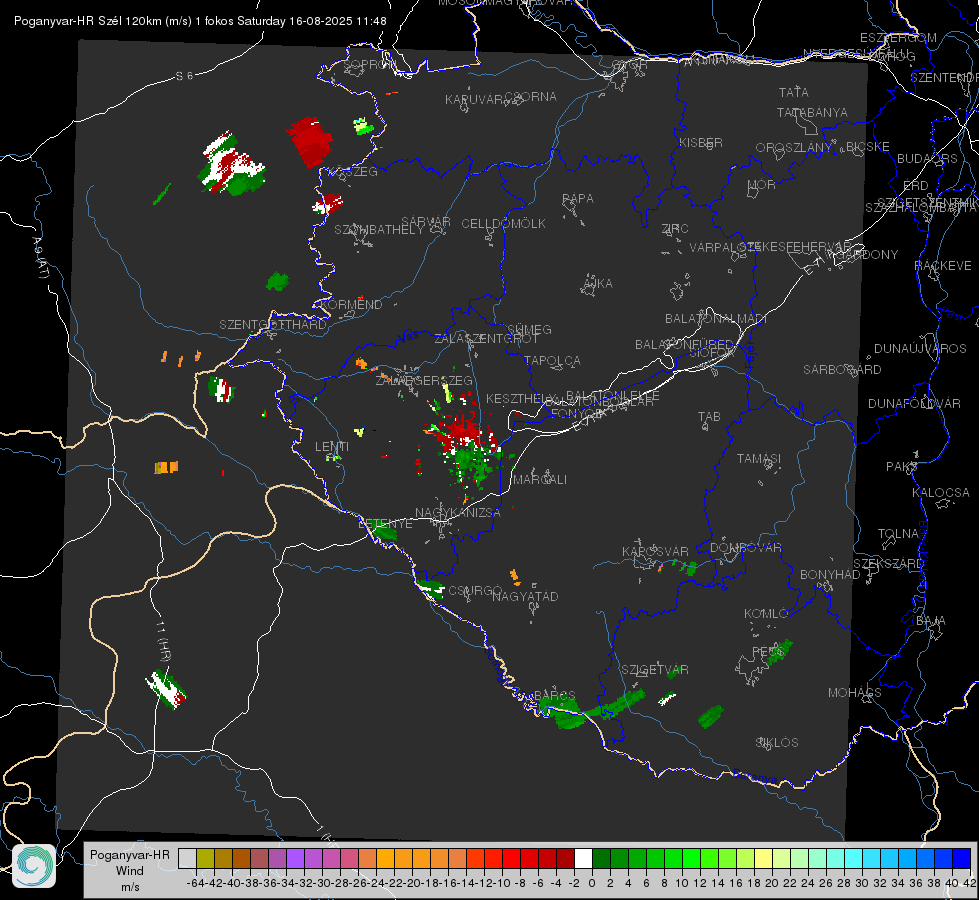Pick the dark green swatch between 0 and 2
The height and width of the screenshot is (900, 979).
[x=601, y=858]
